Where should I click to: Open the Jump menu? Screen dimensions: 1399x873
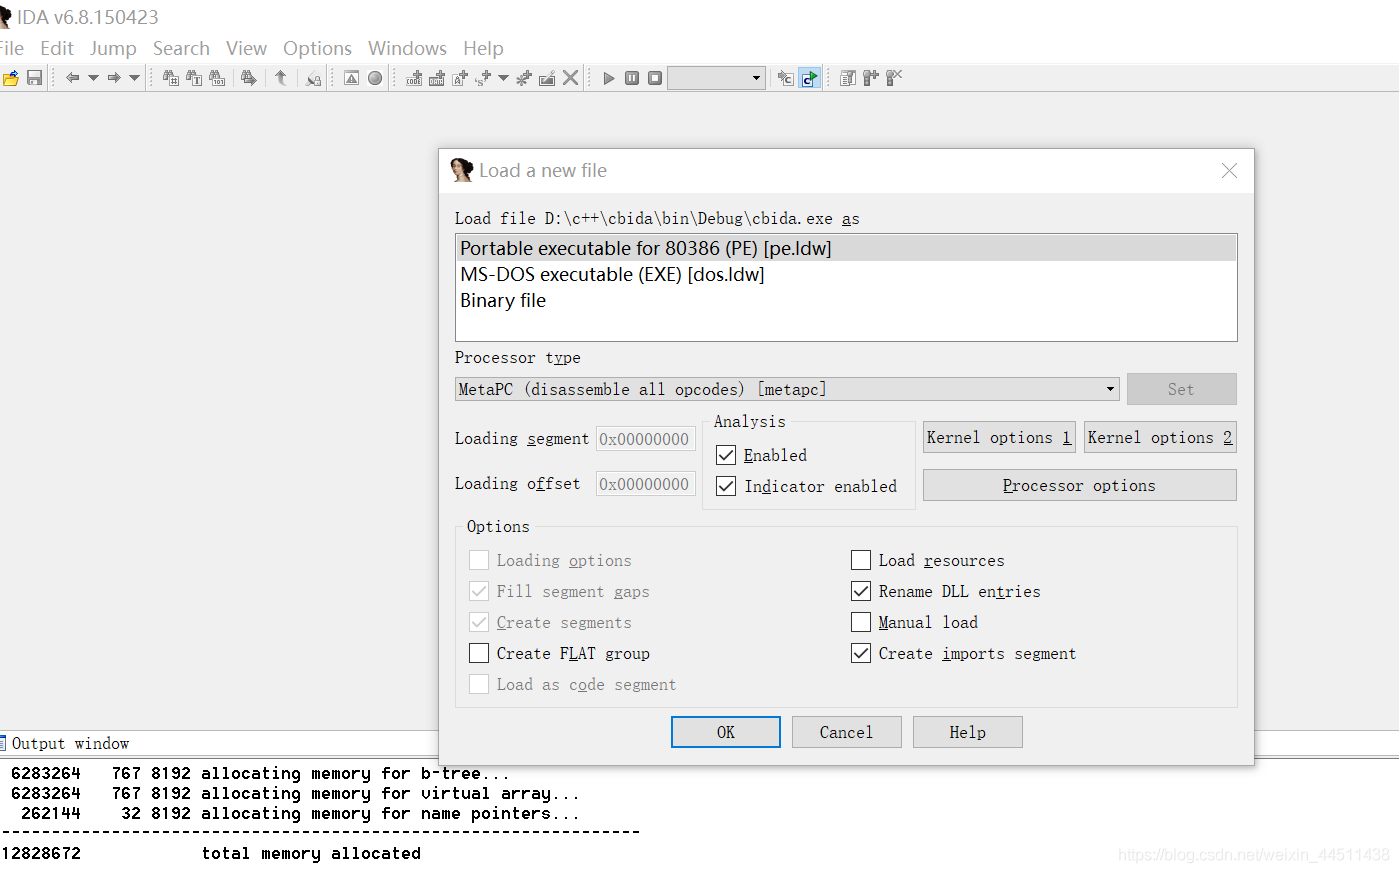tap(113, 48)
